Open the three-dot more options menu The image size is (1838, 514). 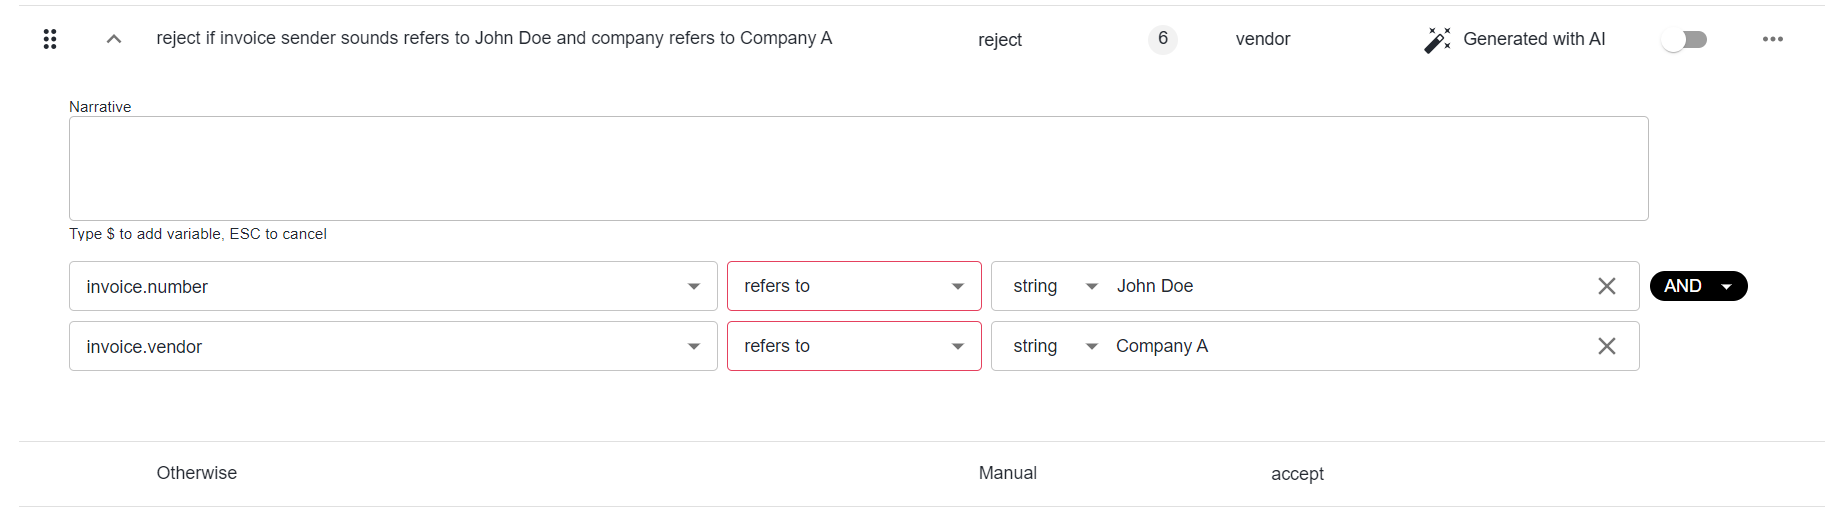click(1773, 39)
